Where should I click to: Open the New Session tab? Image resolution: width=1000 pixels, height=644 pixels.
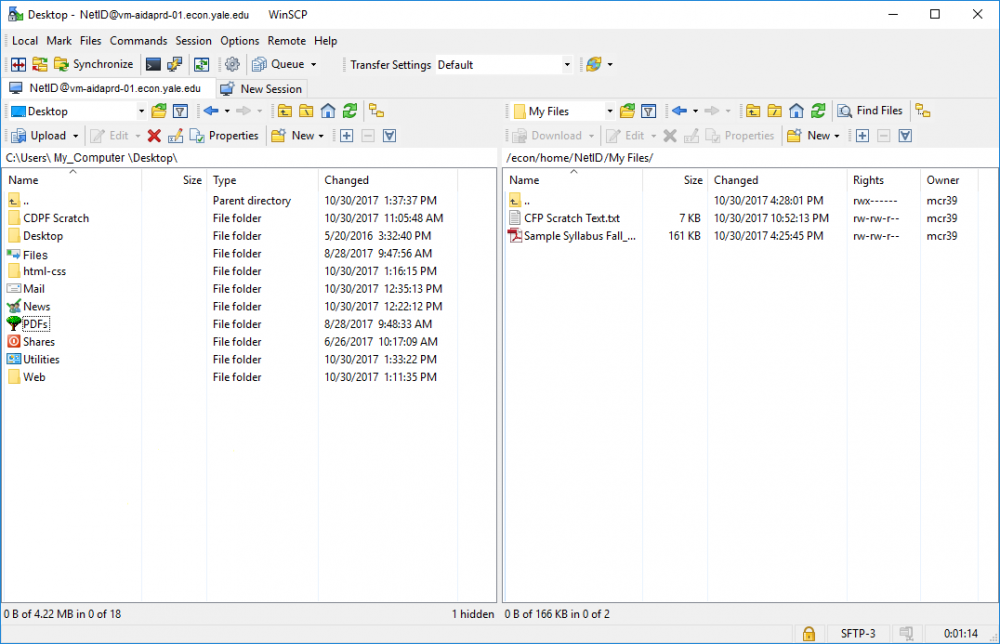click(x=261, y=89)
